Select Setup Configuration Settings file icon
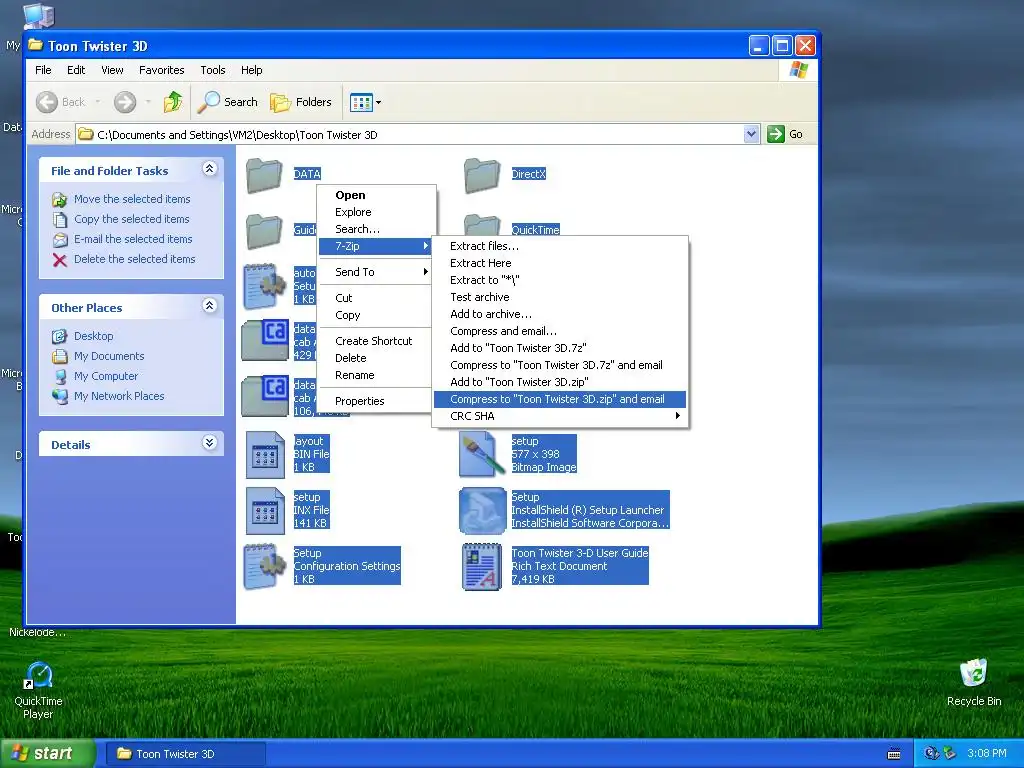 265,566
